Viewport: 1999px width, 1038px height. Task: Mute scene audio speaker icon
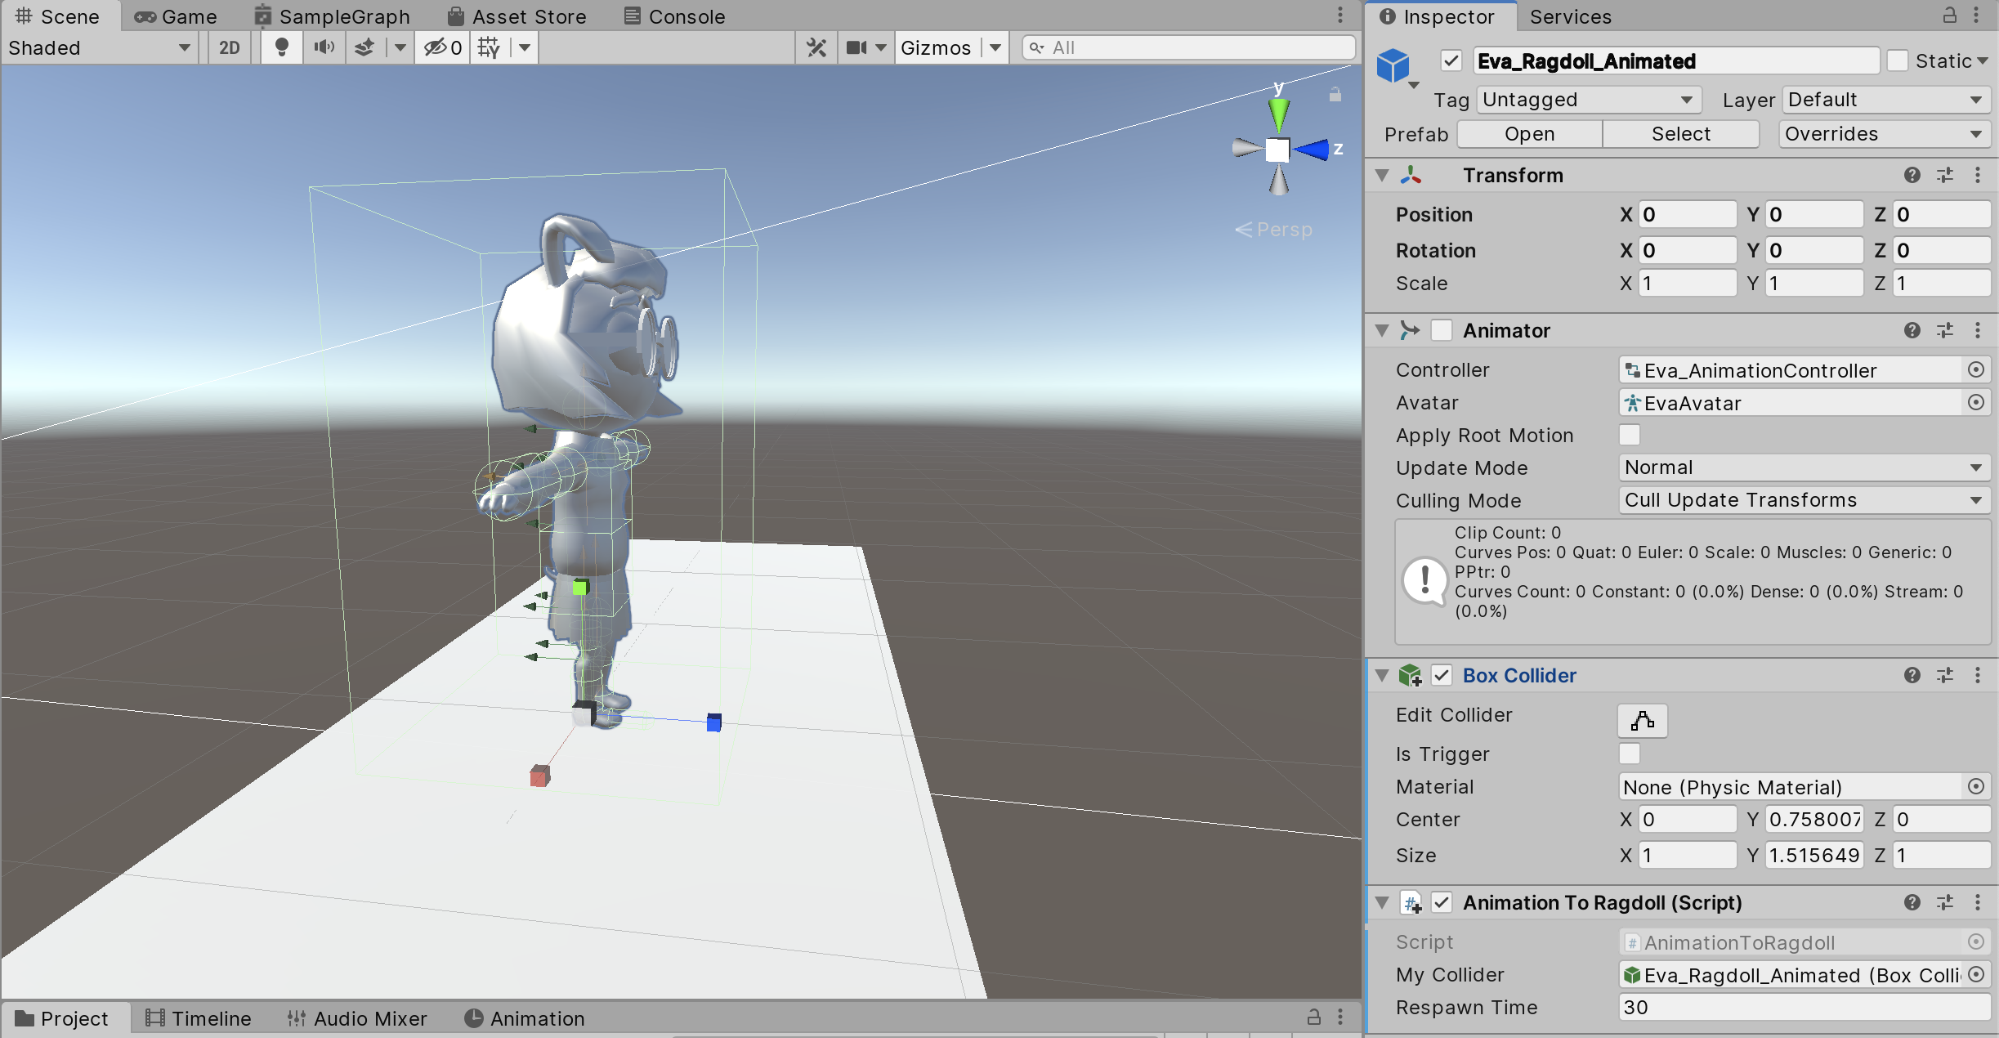click(324, 47)
